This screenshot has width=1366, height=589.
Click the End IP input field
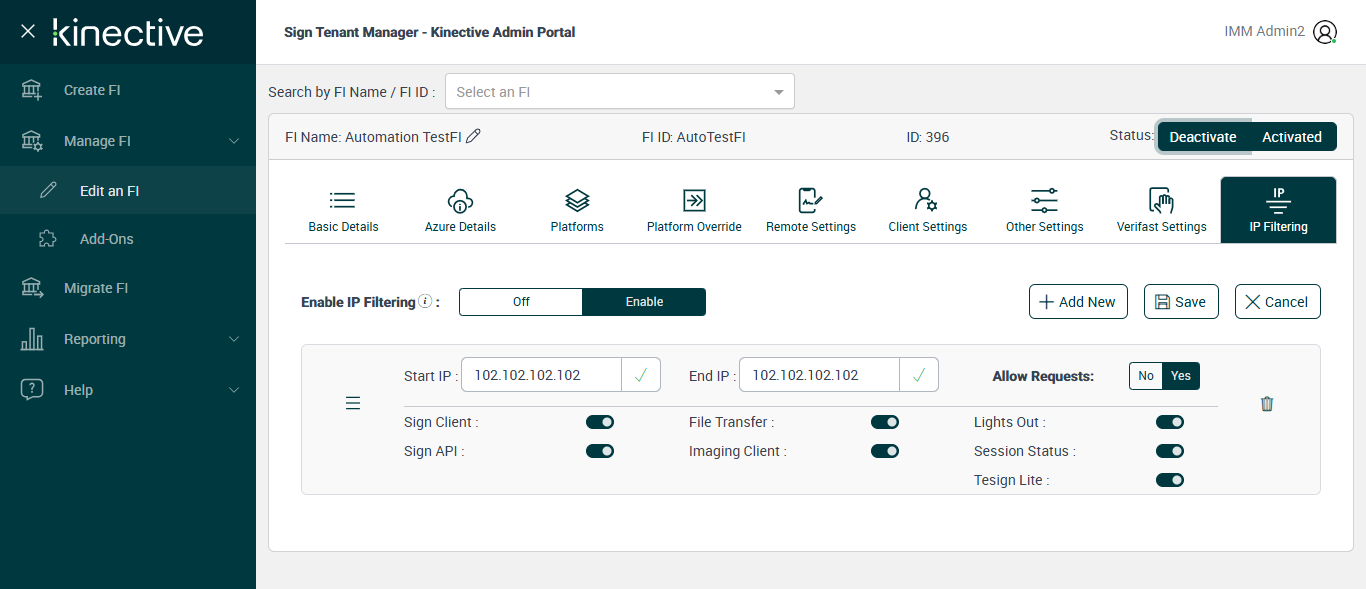pos(819,375)
